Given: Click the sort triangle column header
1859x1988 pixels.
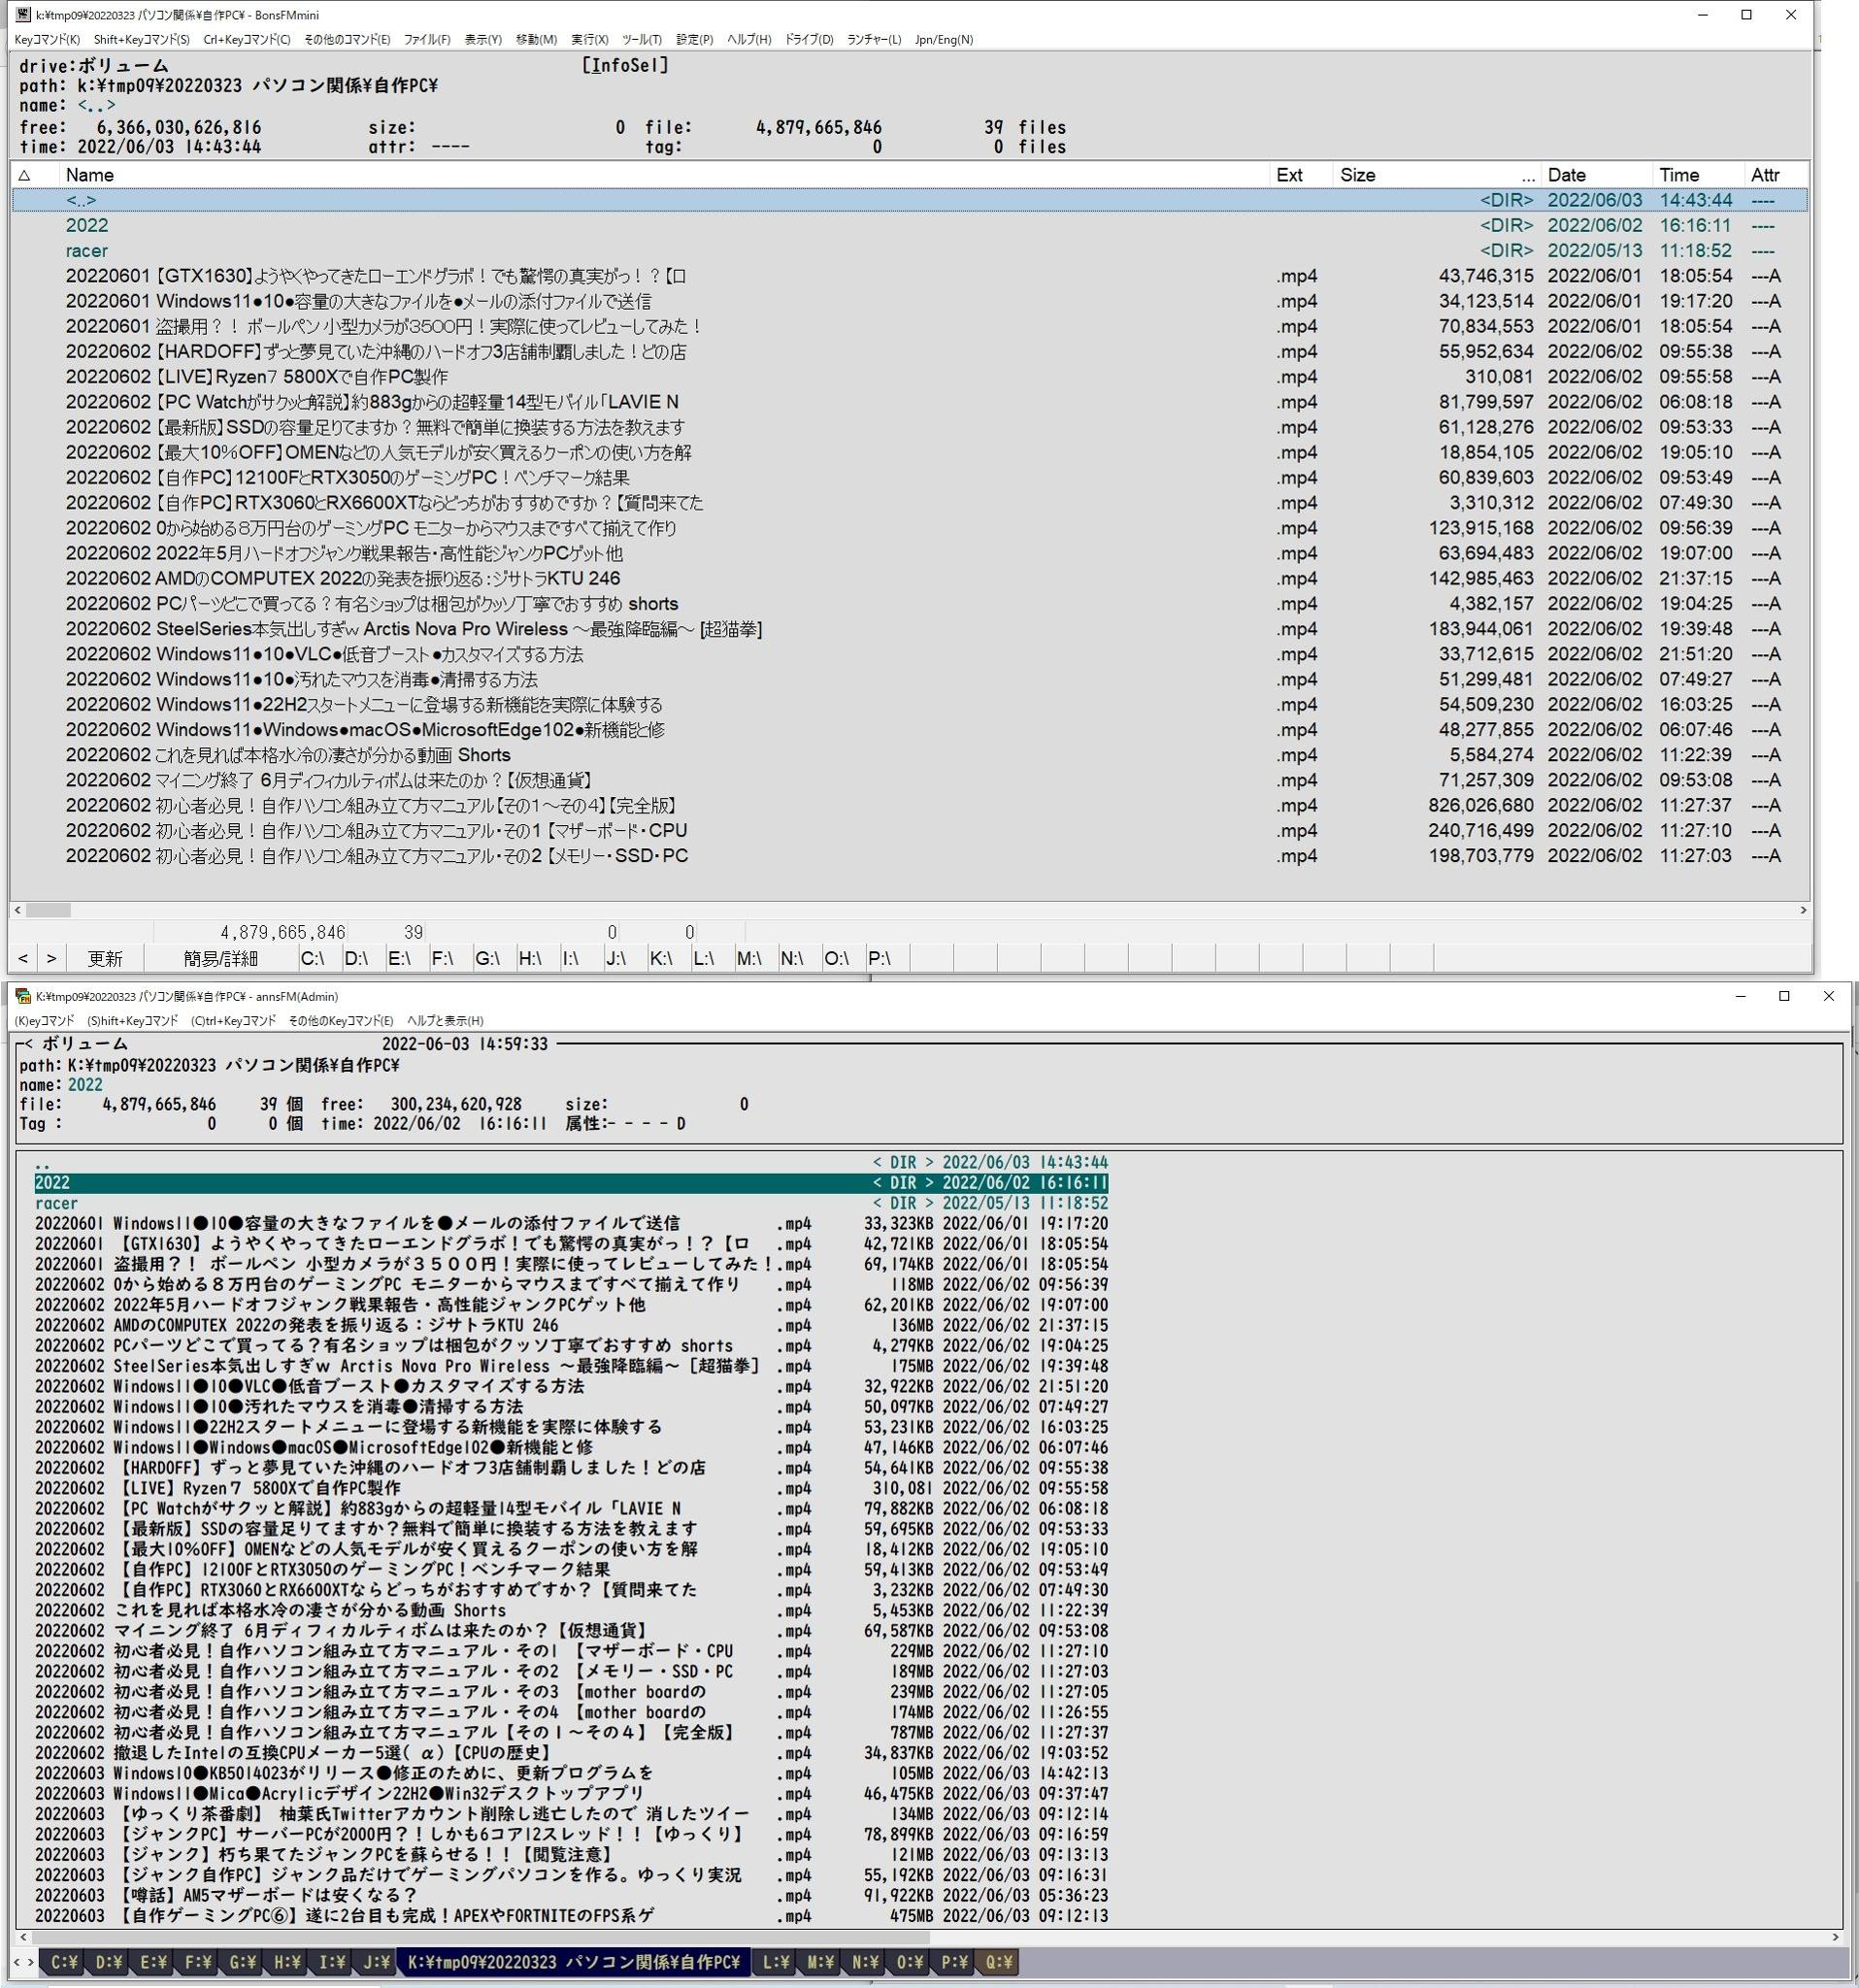Looking at the screenshot, I should 25,175.
